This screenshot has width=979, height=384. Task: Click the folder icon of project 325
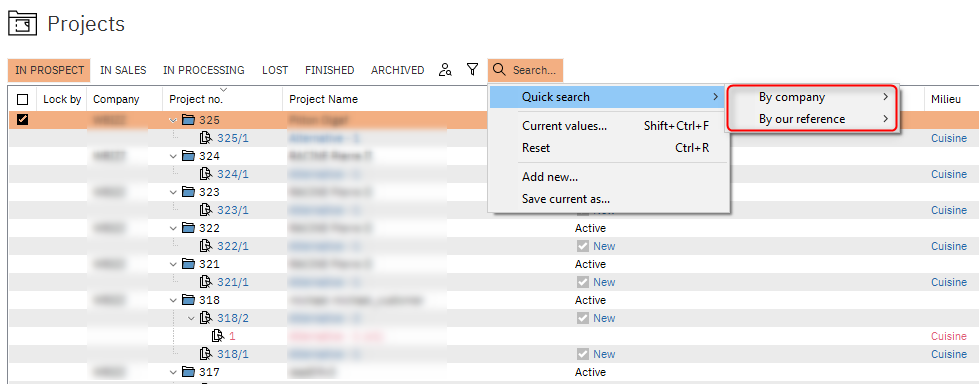188,120
